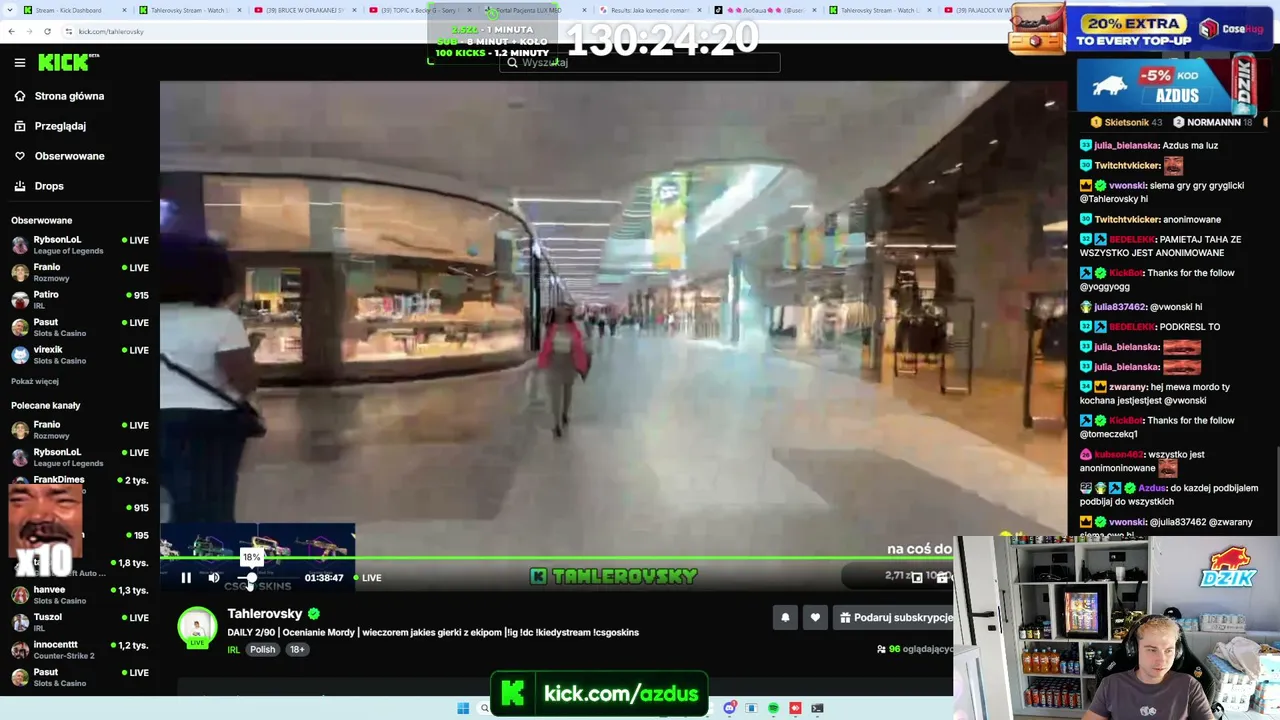
Task: Open the Windows Start menu
Action: (x=463, y=708)
